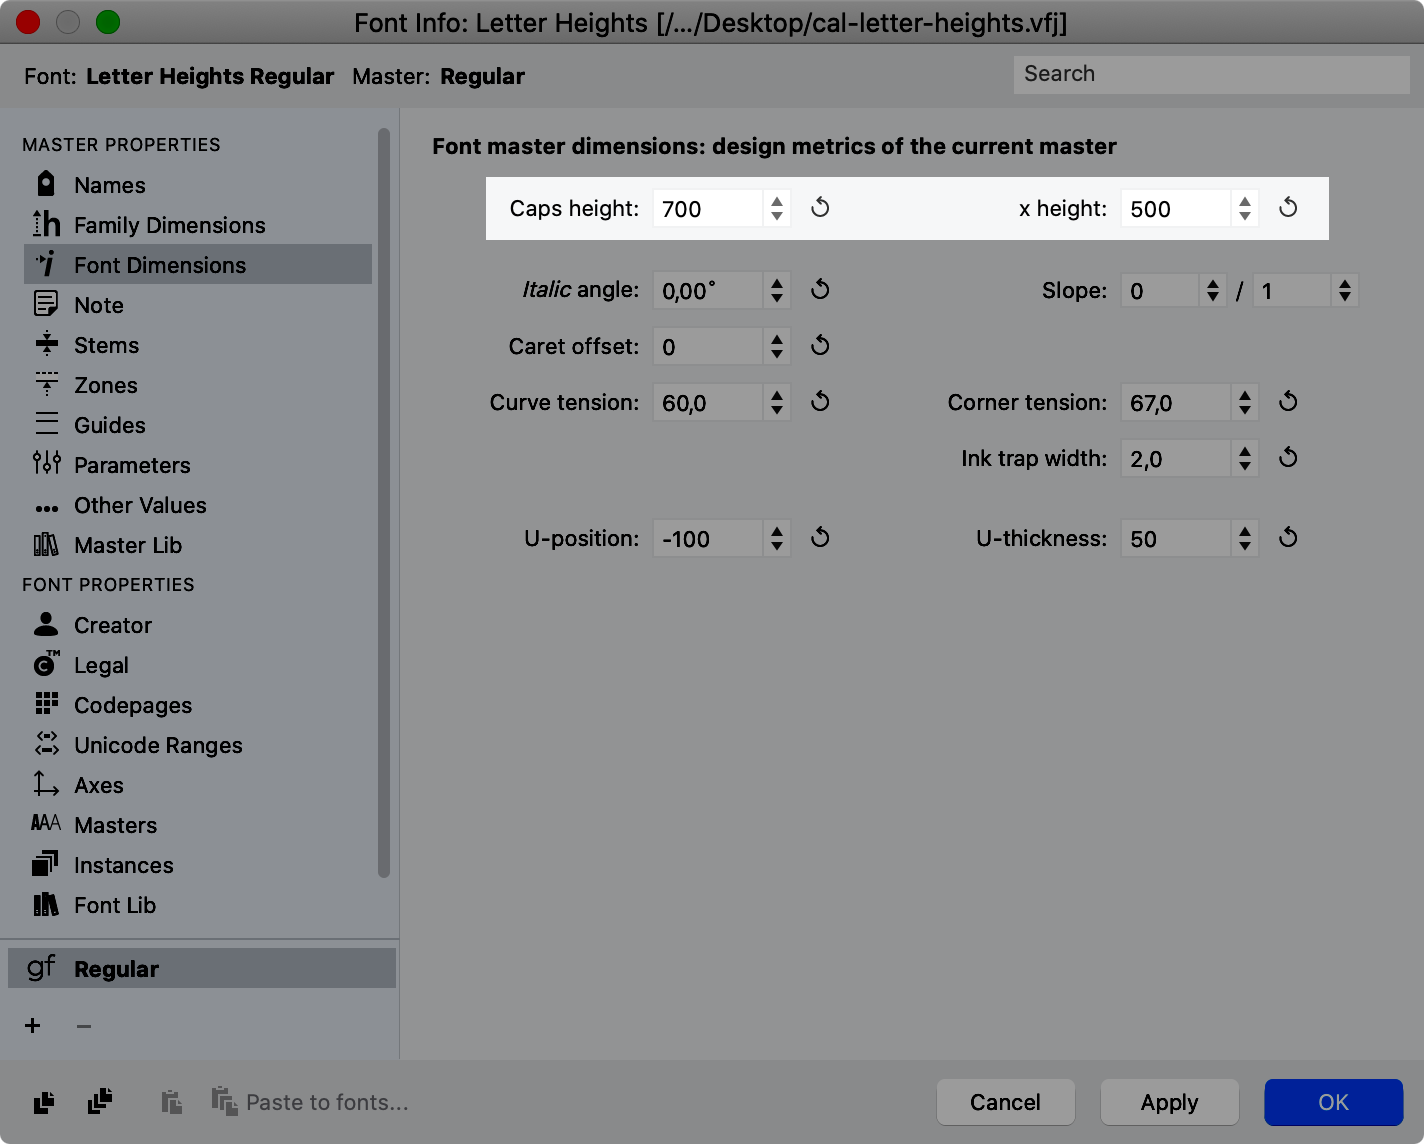Reset the x height value
The width and height of the screenshot is (1424, 1144).
[1288, 208]
